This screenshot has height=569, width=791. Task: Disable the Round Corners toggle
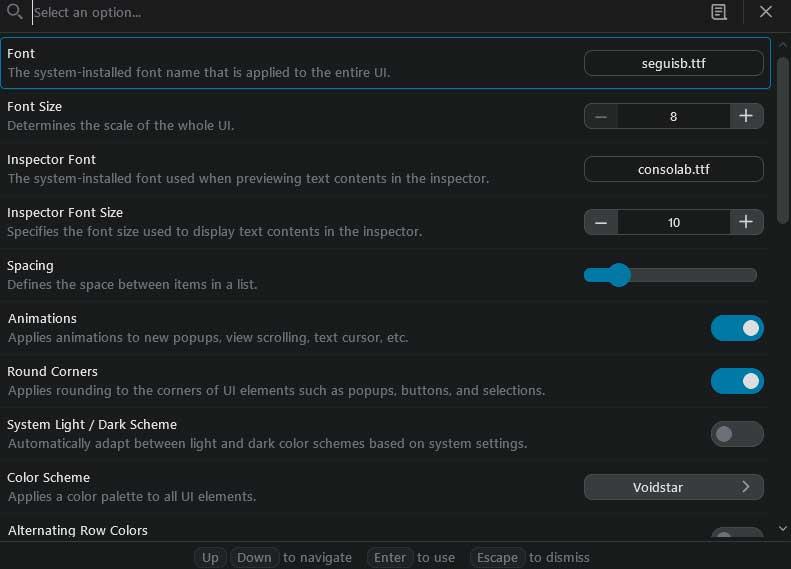click(737, 381)
